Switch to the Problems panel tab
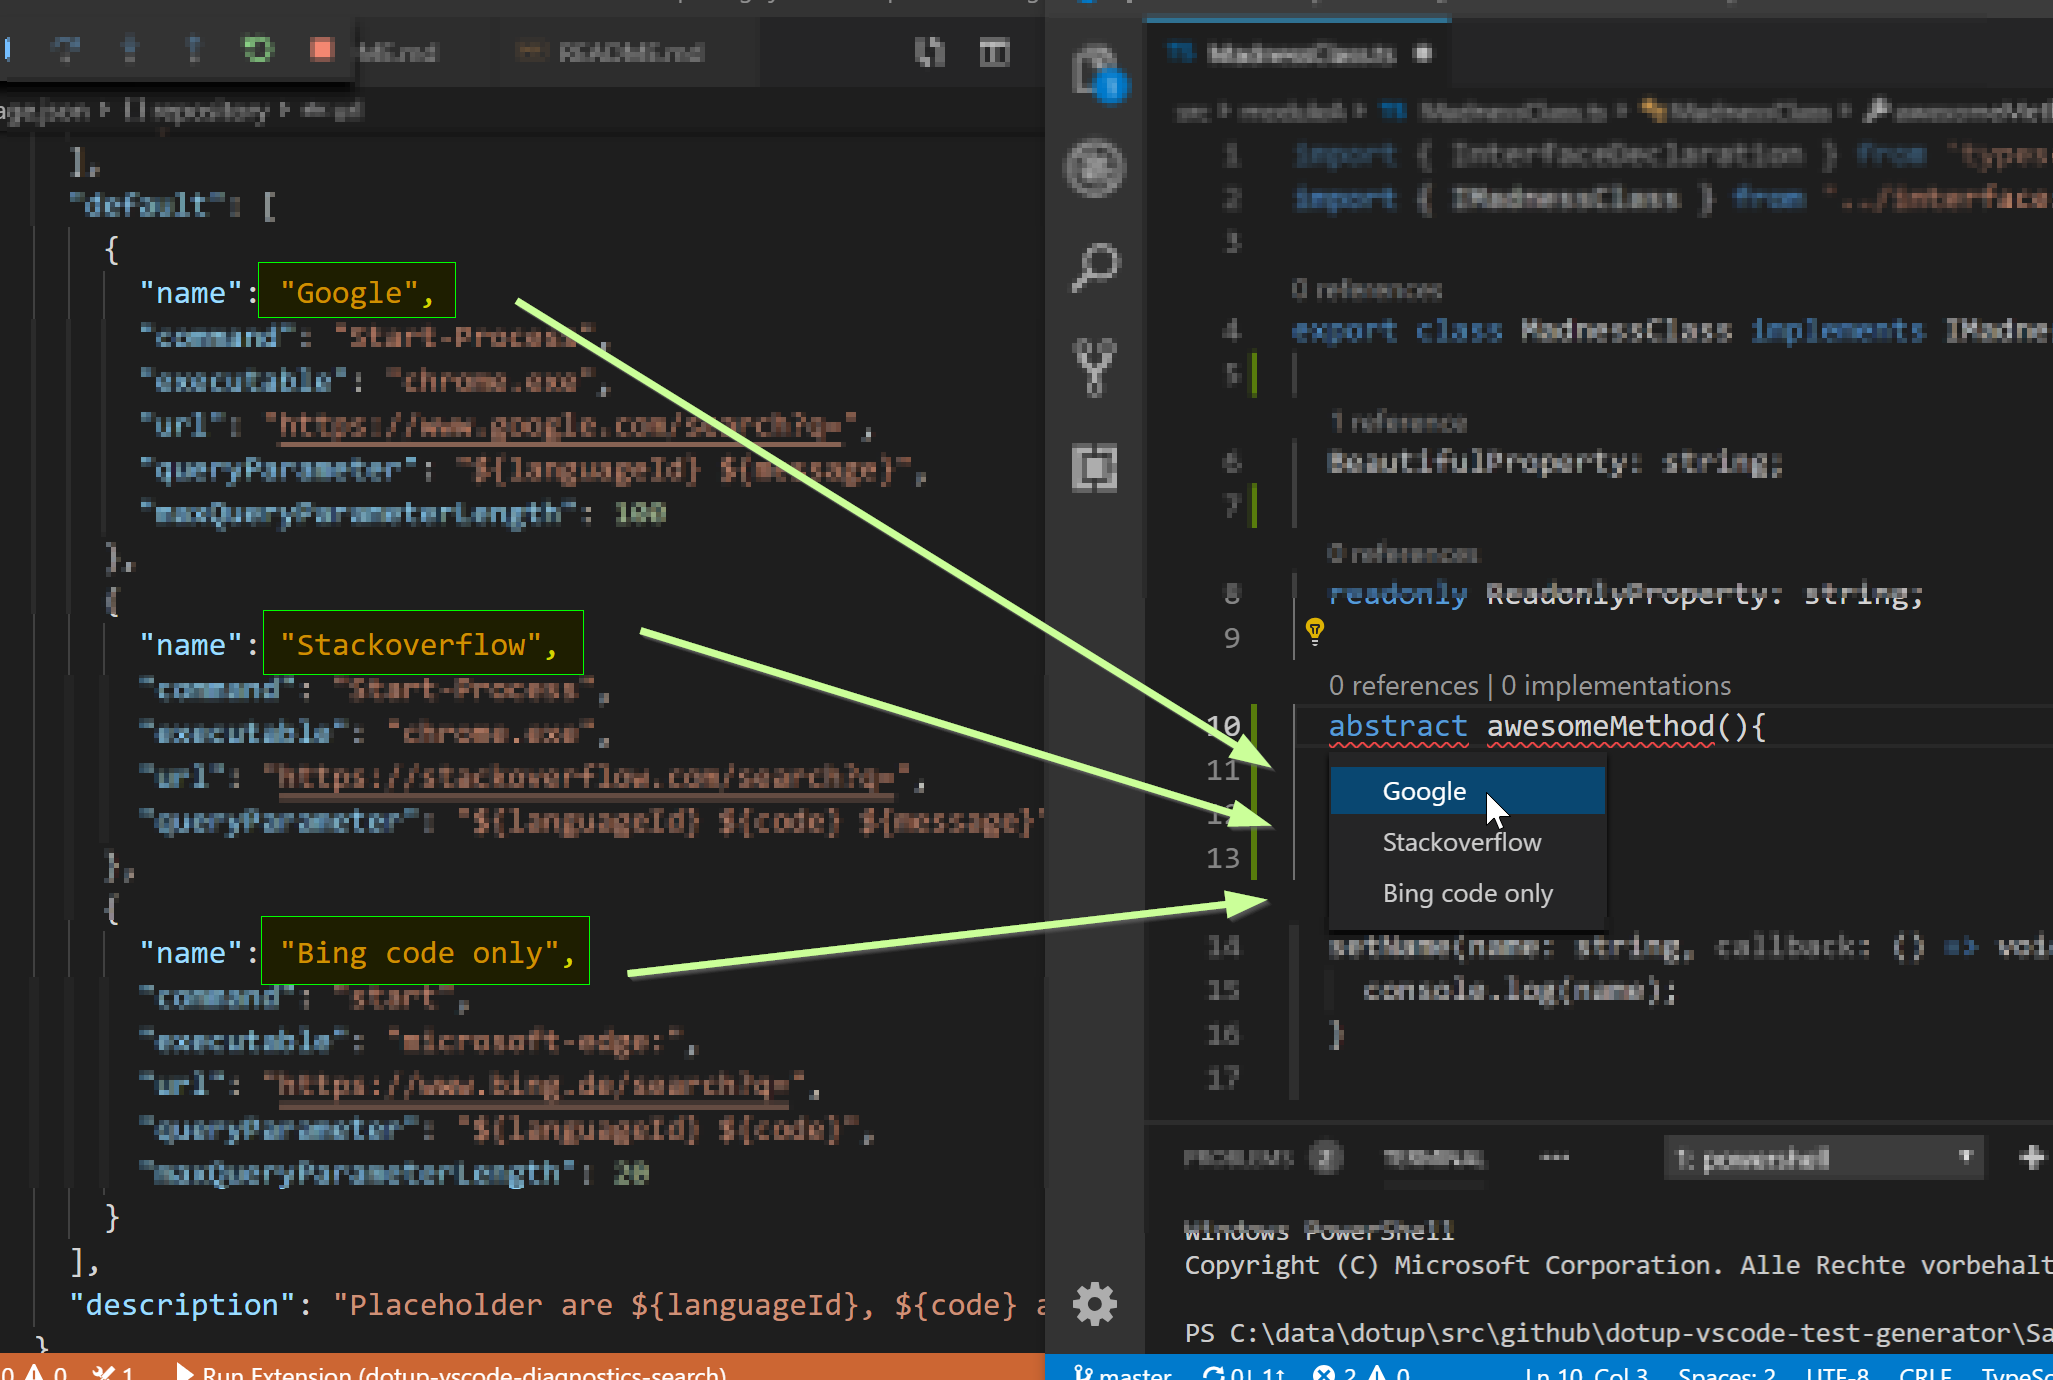The width and height of the screenshot is (2053, 1380). [1239, 1158]
